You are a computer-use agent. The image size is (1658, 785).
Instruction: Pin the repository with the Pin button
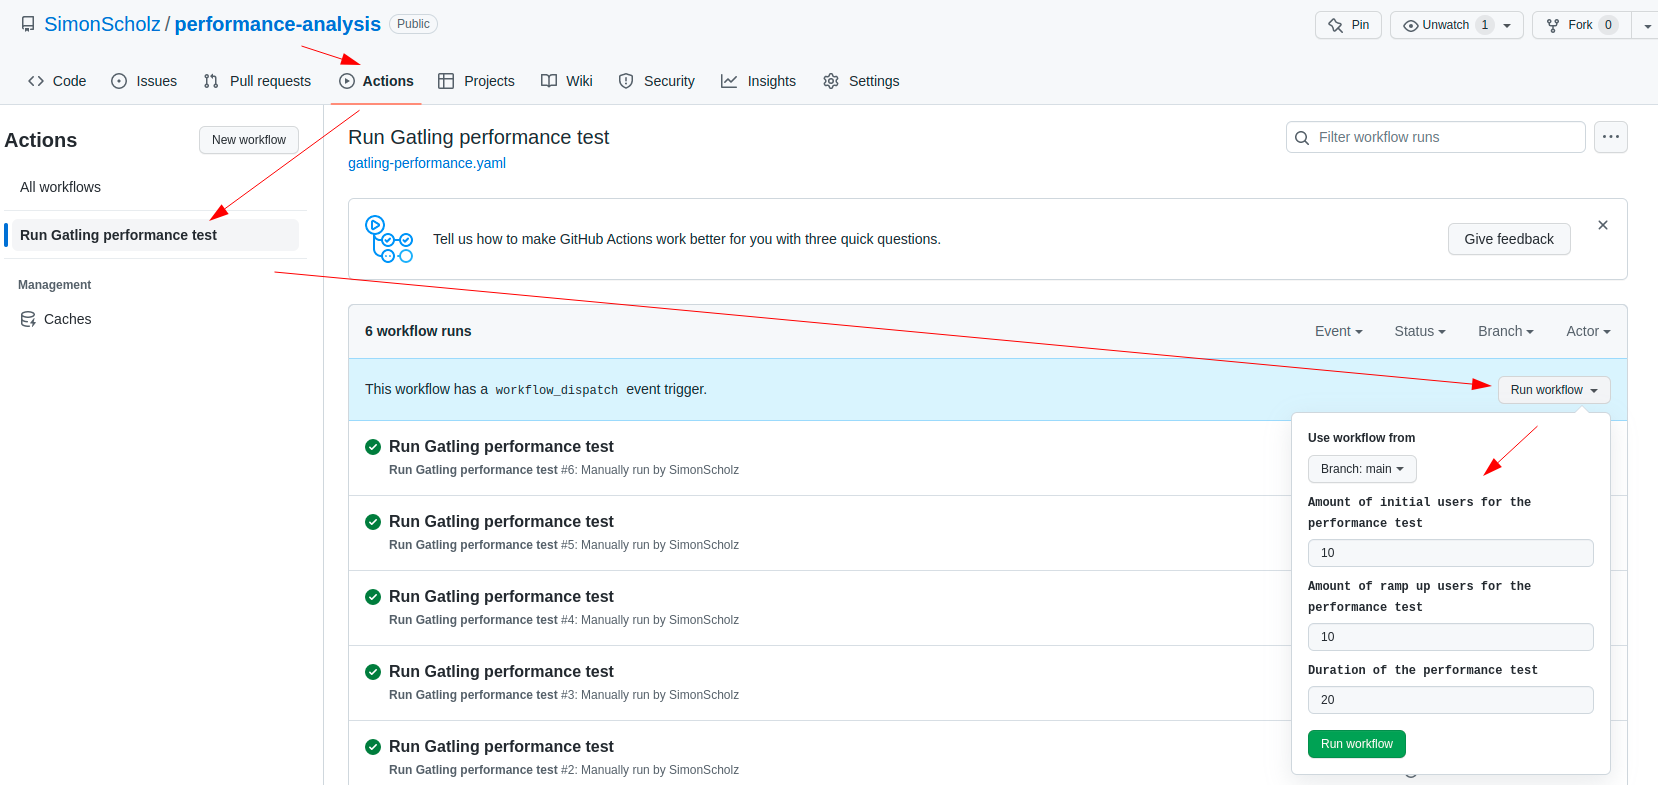(x=1348, y=25)
